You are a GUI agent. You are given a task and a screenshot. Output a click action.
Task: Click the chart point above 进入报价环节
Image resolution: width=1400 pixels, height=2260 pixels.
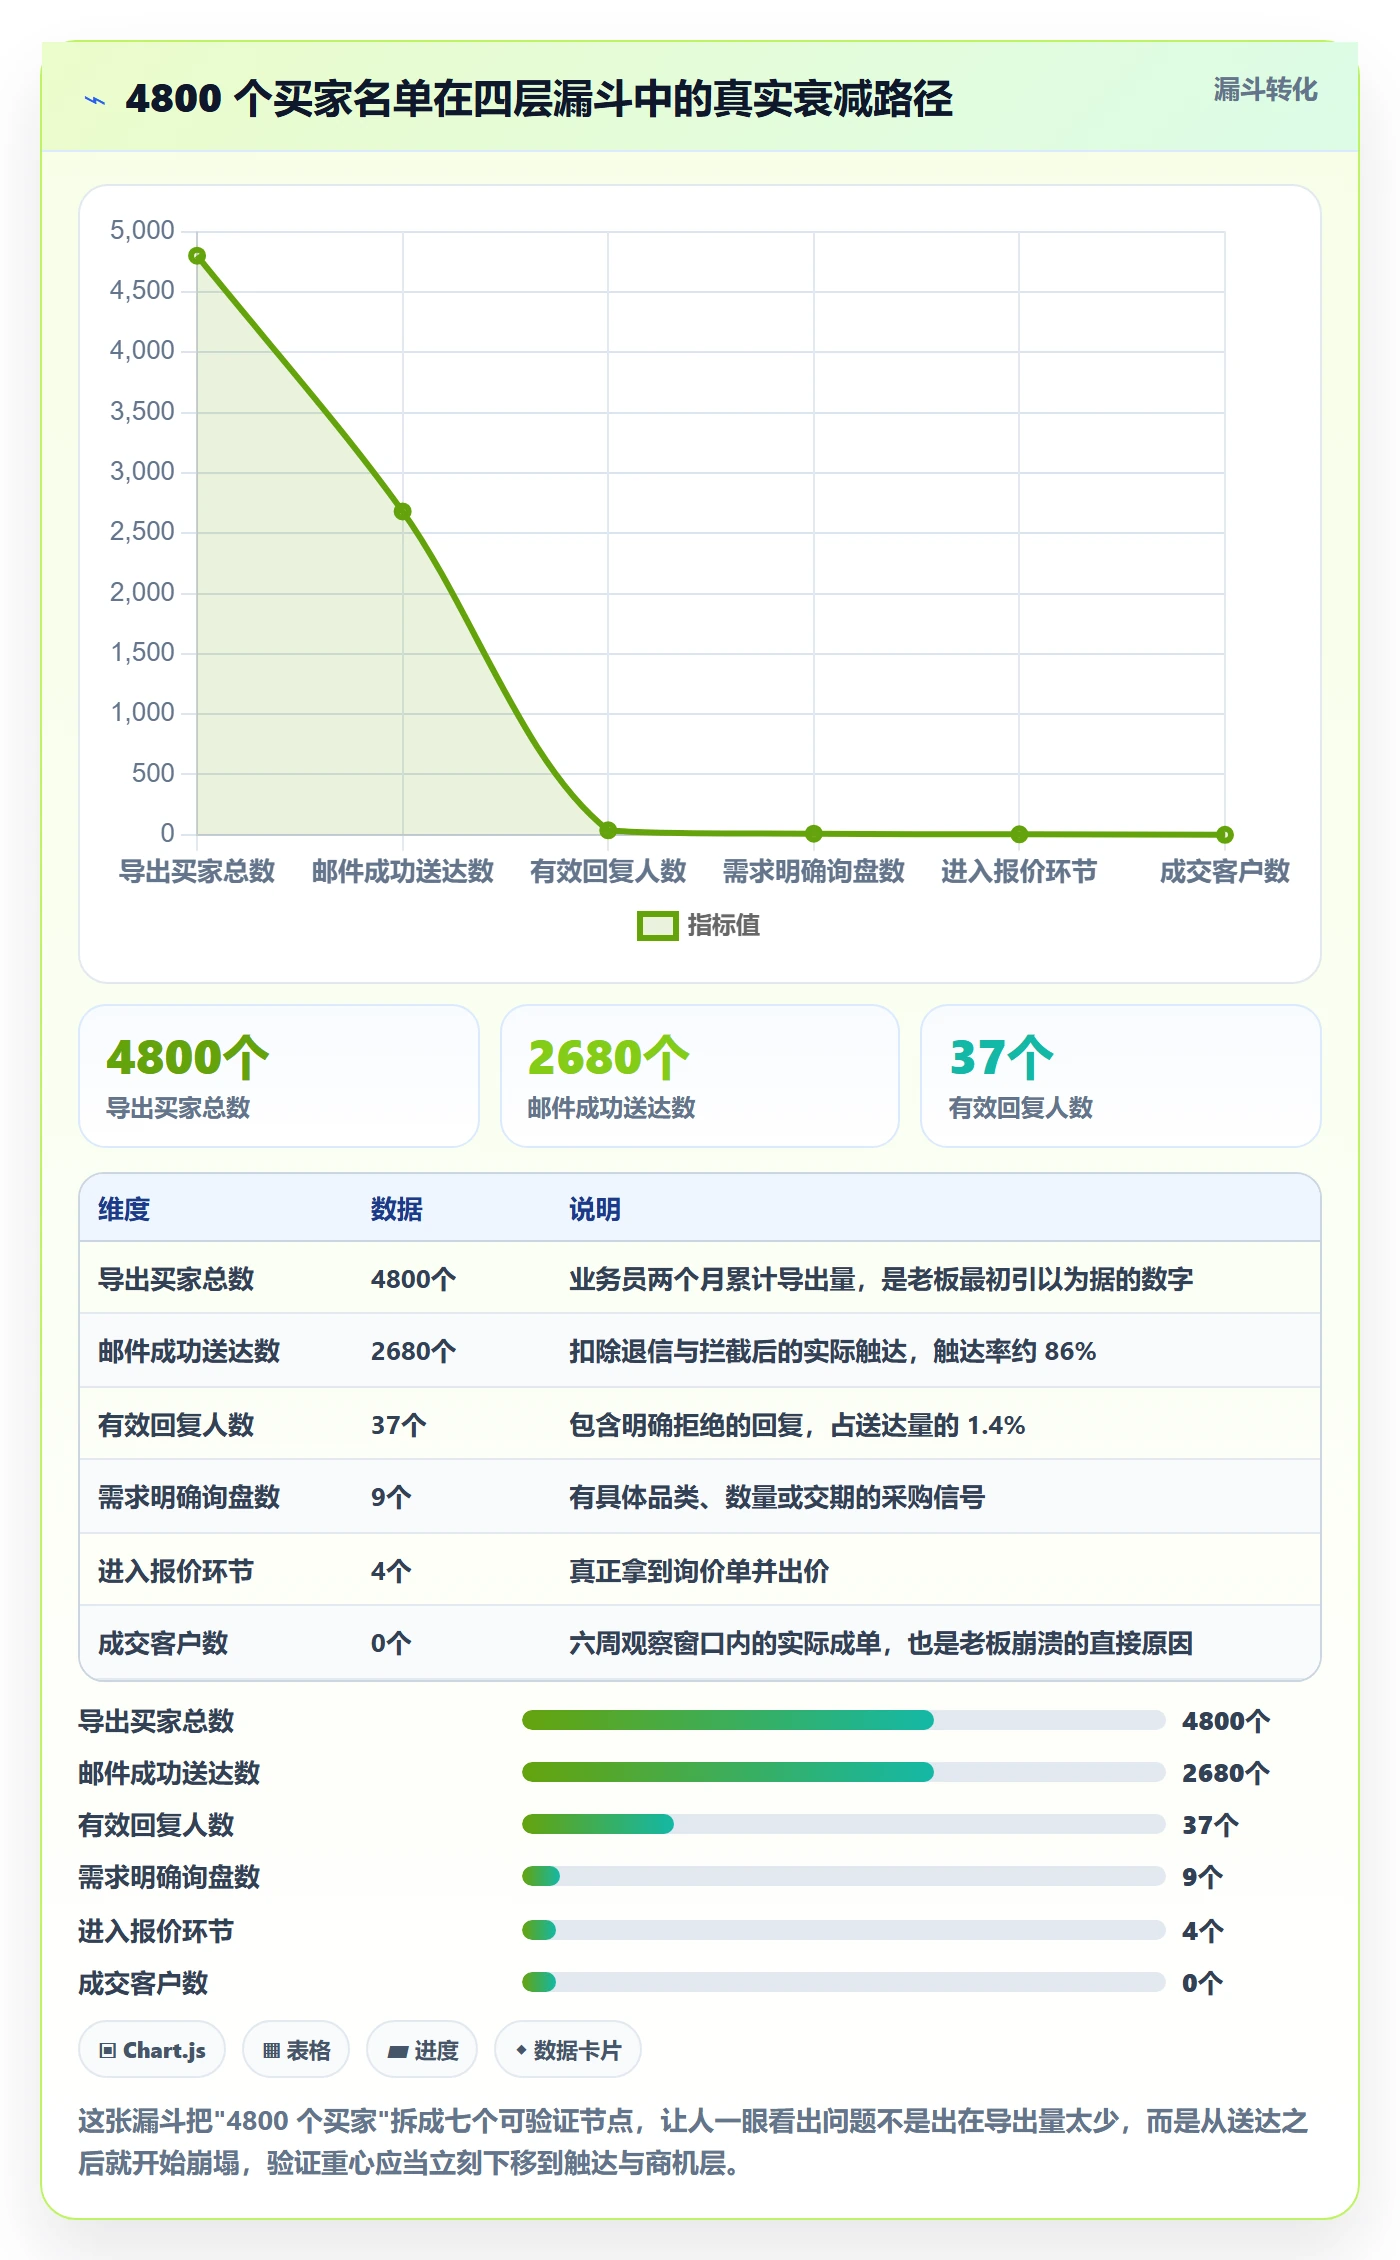point(1019,834)
